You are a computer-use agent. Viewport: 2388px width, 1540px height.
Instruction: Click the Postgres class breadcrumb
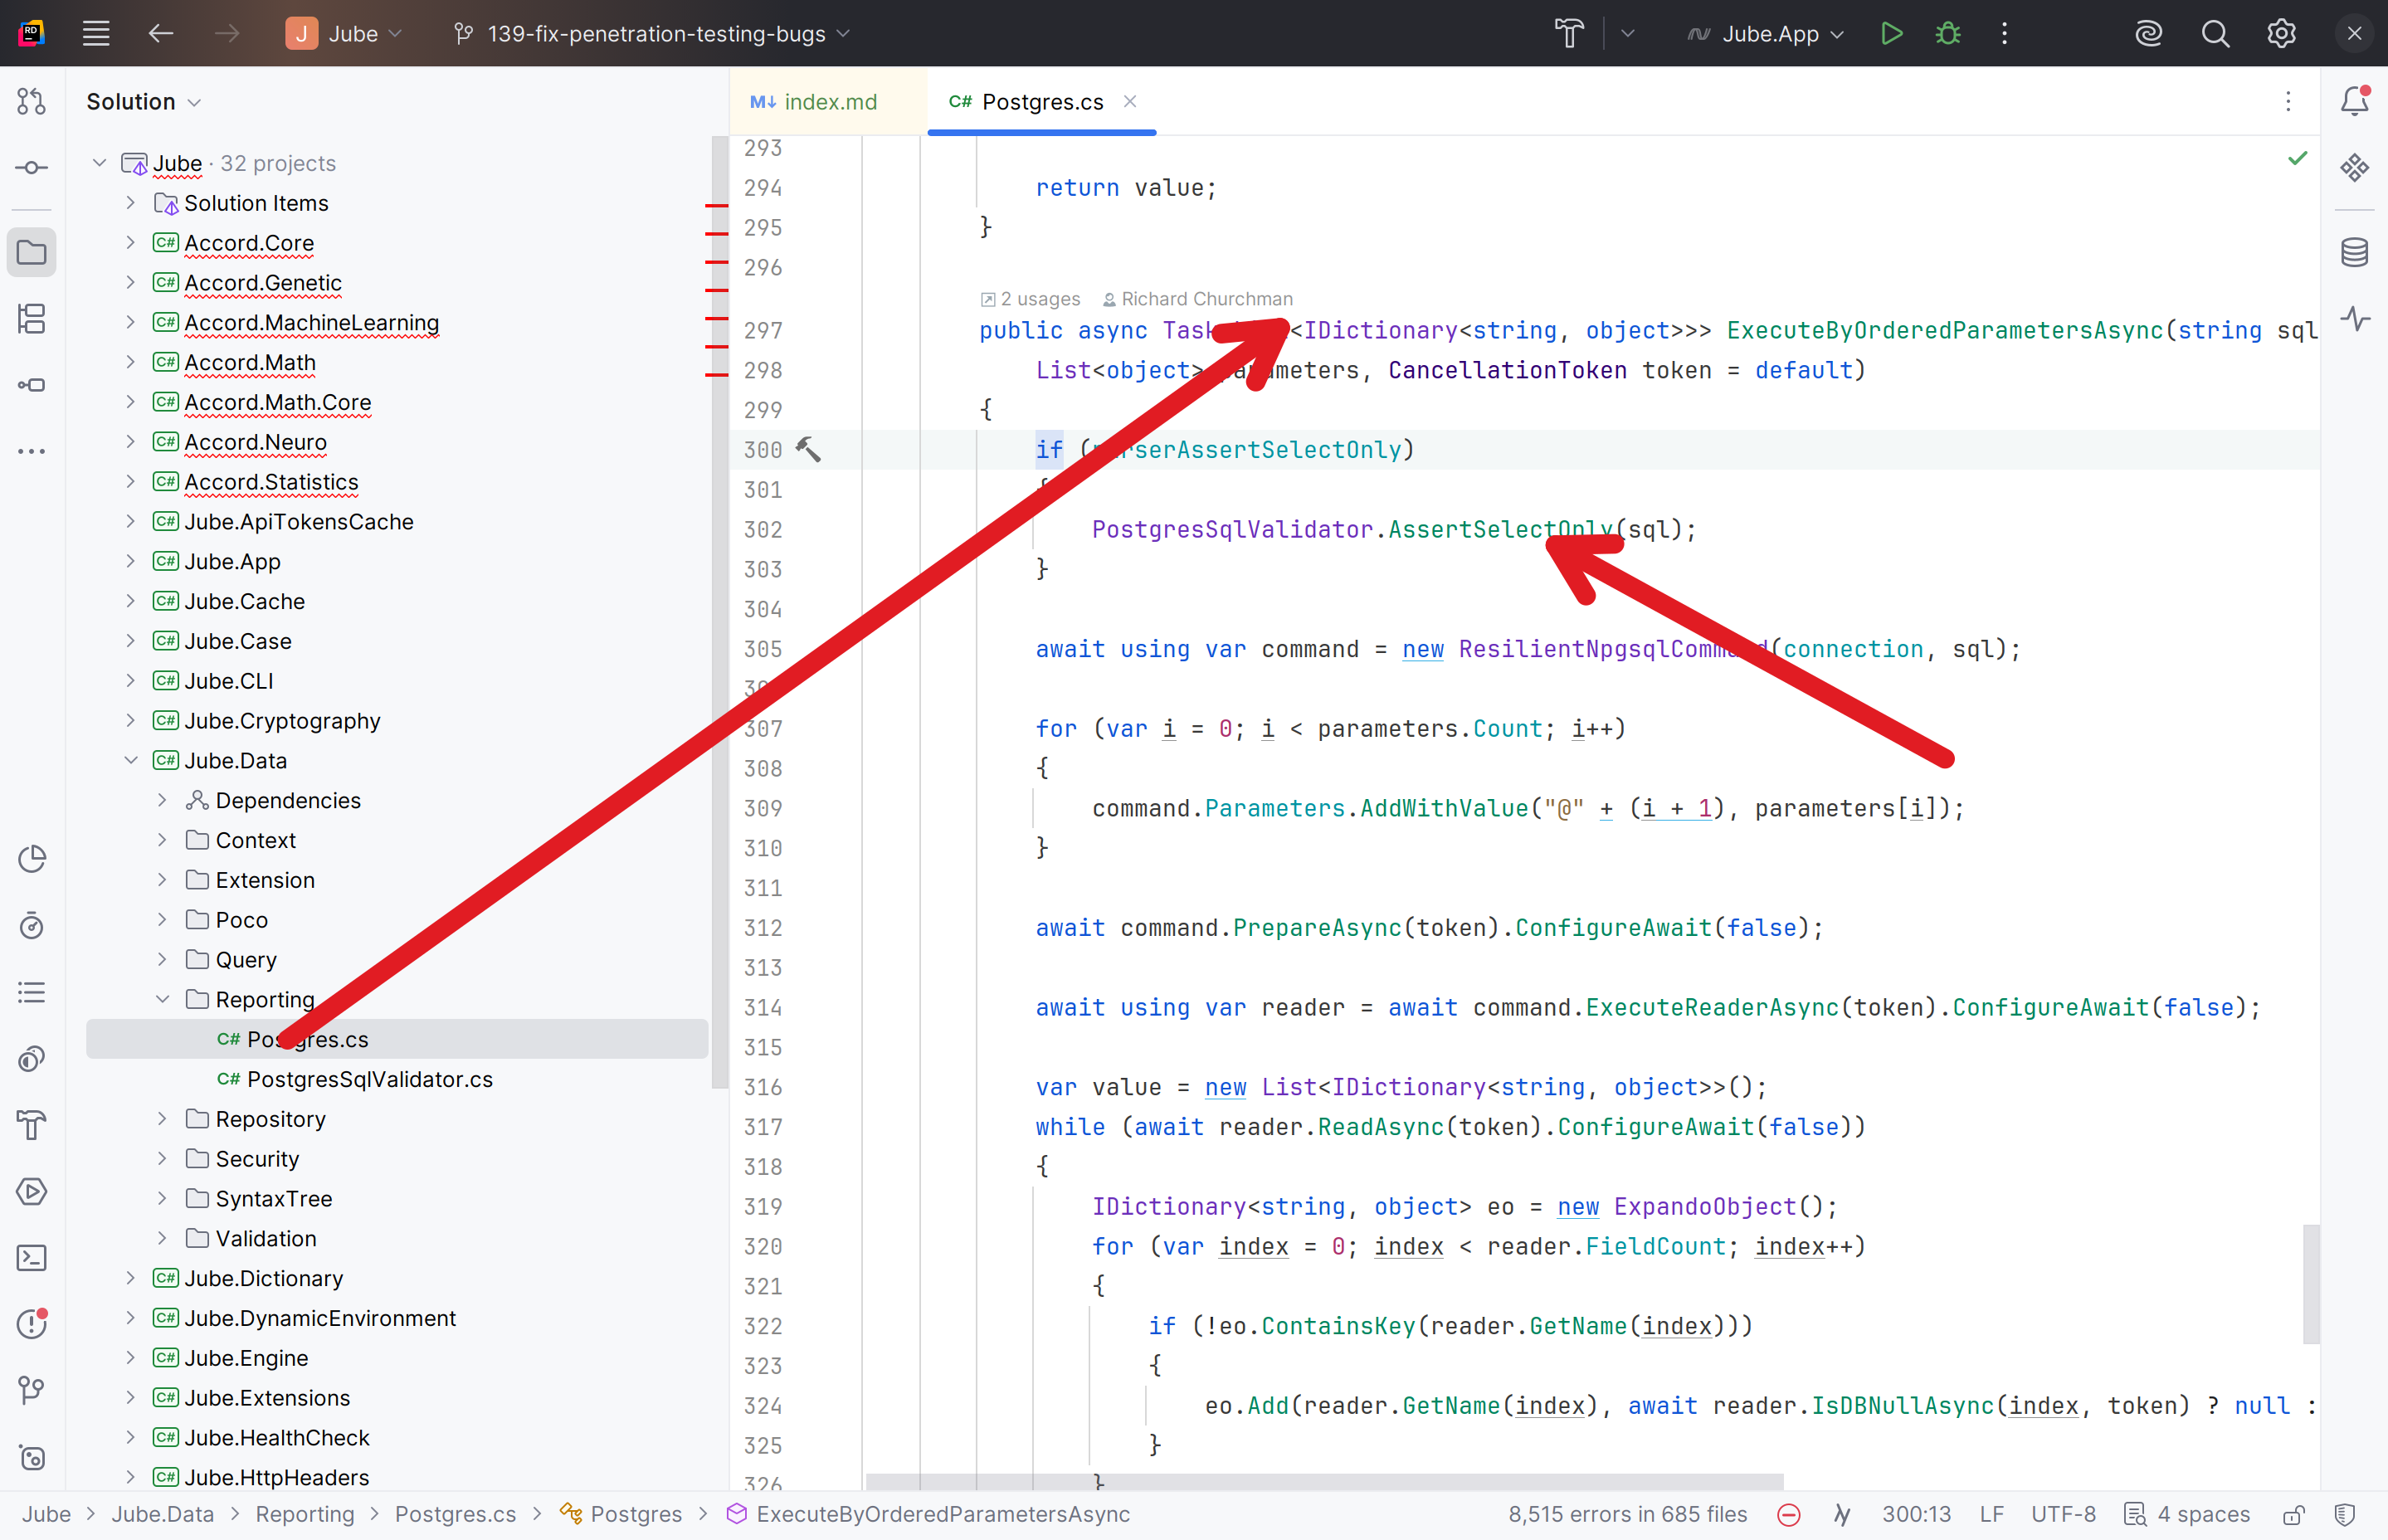coord(621,1515)
